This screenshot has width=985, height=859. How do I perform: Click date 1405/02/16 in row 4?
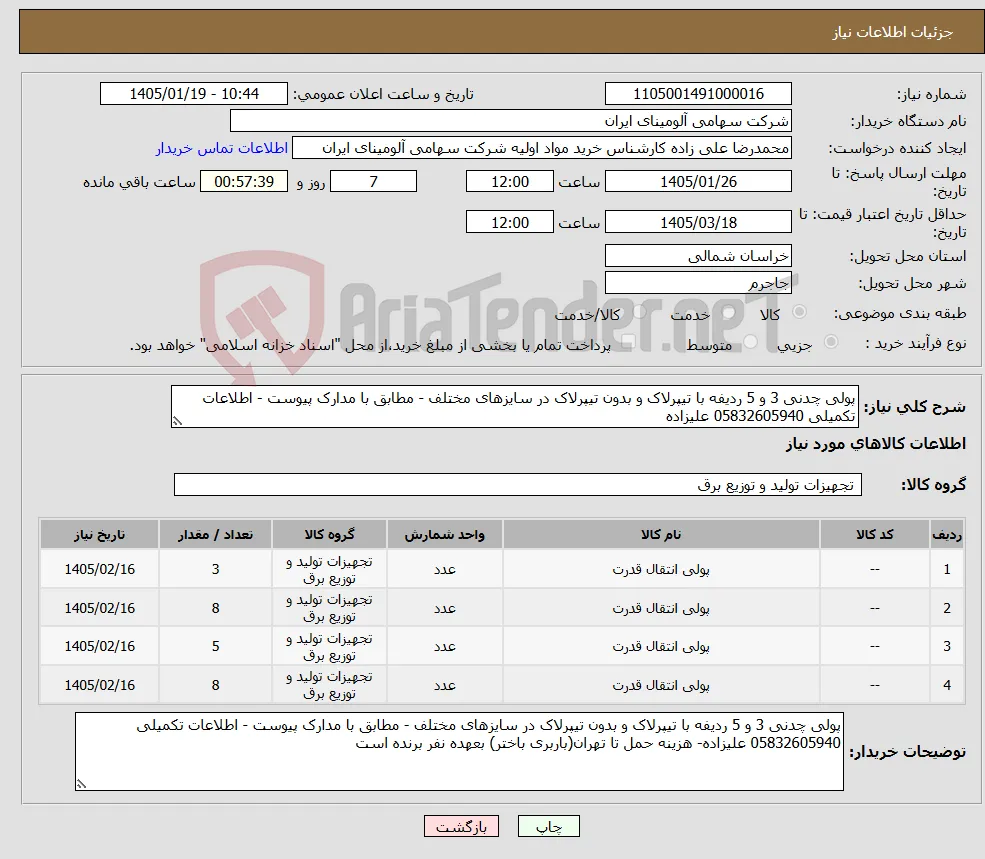[99, 685]
